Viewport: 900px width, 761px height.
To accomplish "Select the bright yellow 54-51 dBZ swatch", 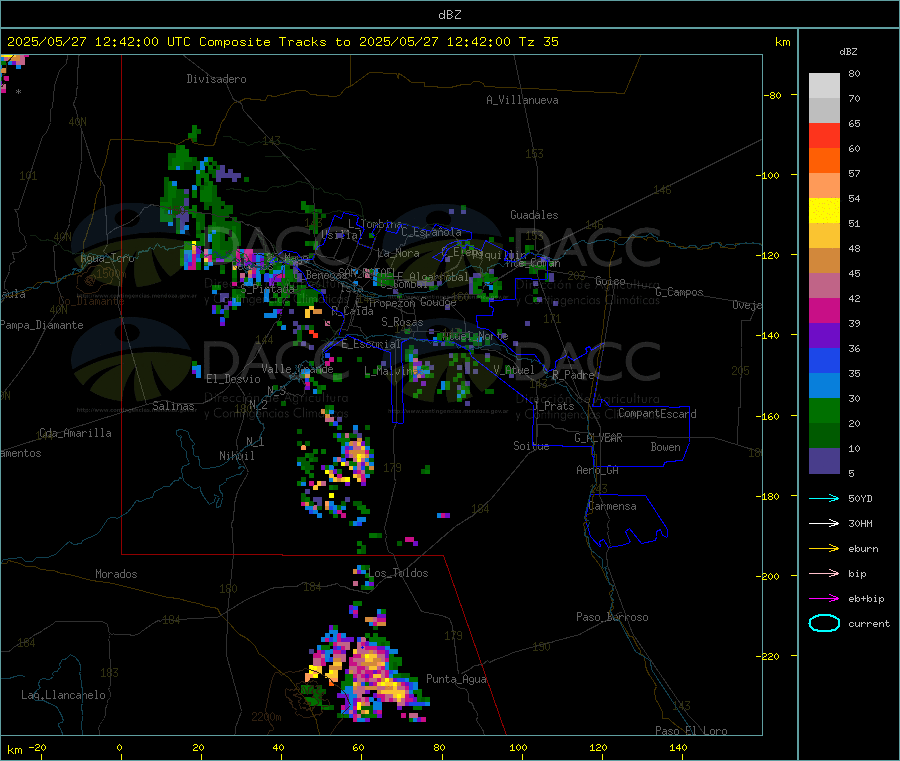I will tap(824, 211).
